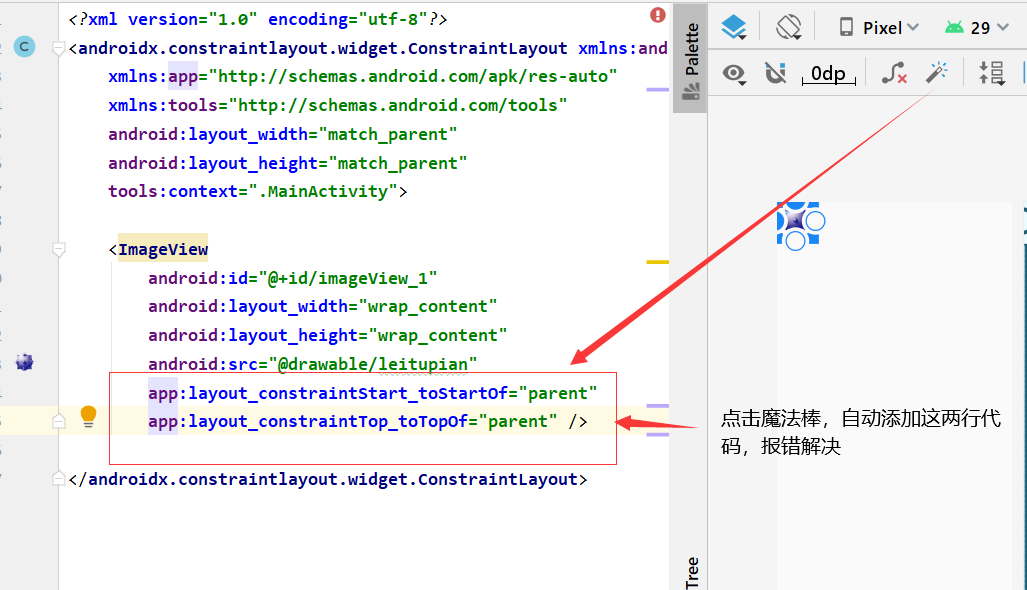Toggle autoconnect magnet icon
Image resolution: width=1027 pixels, height=590 pixels.
click(775, 73)
